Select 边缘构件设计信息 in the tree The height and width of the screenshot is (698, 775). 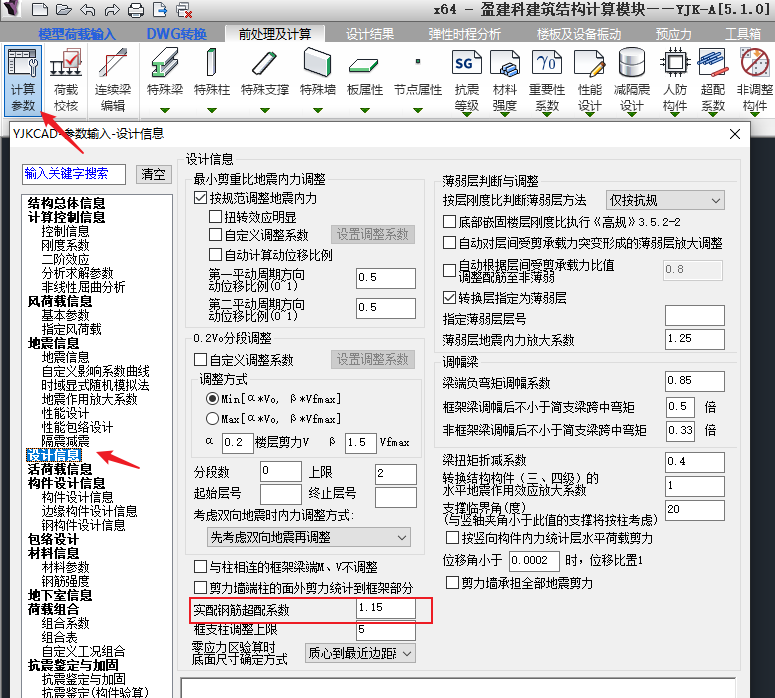pyautogui.click(x=89, y=511)
